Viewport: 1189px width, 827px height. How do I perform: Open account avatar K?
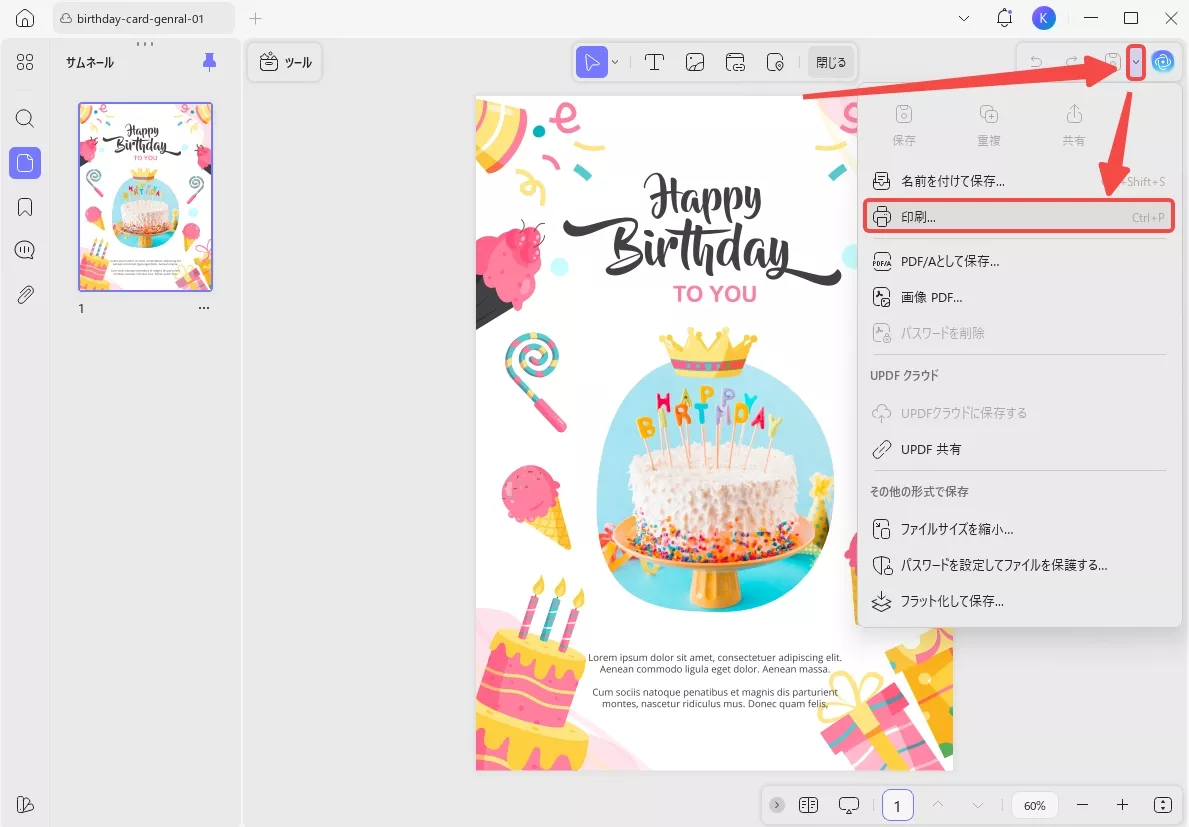[x=1044, y=18]
